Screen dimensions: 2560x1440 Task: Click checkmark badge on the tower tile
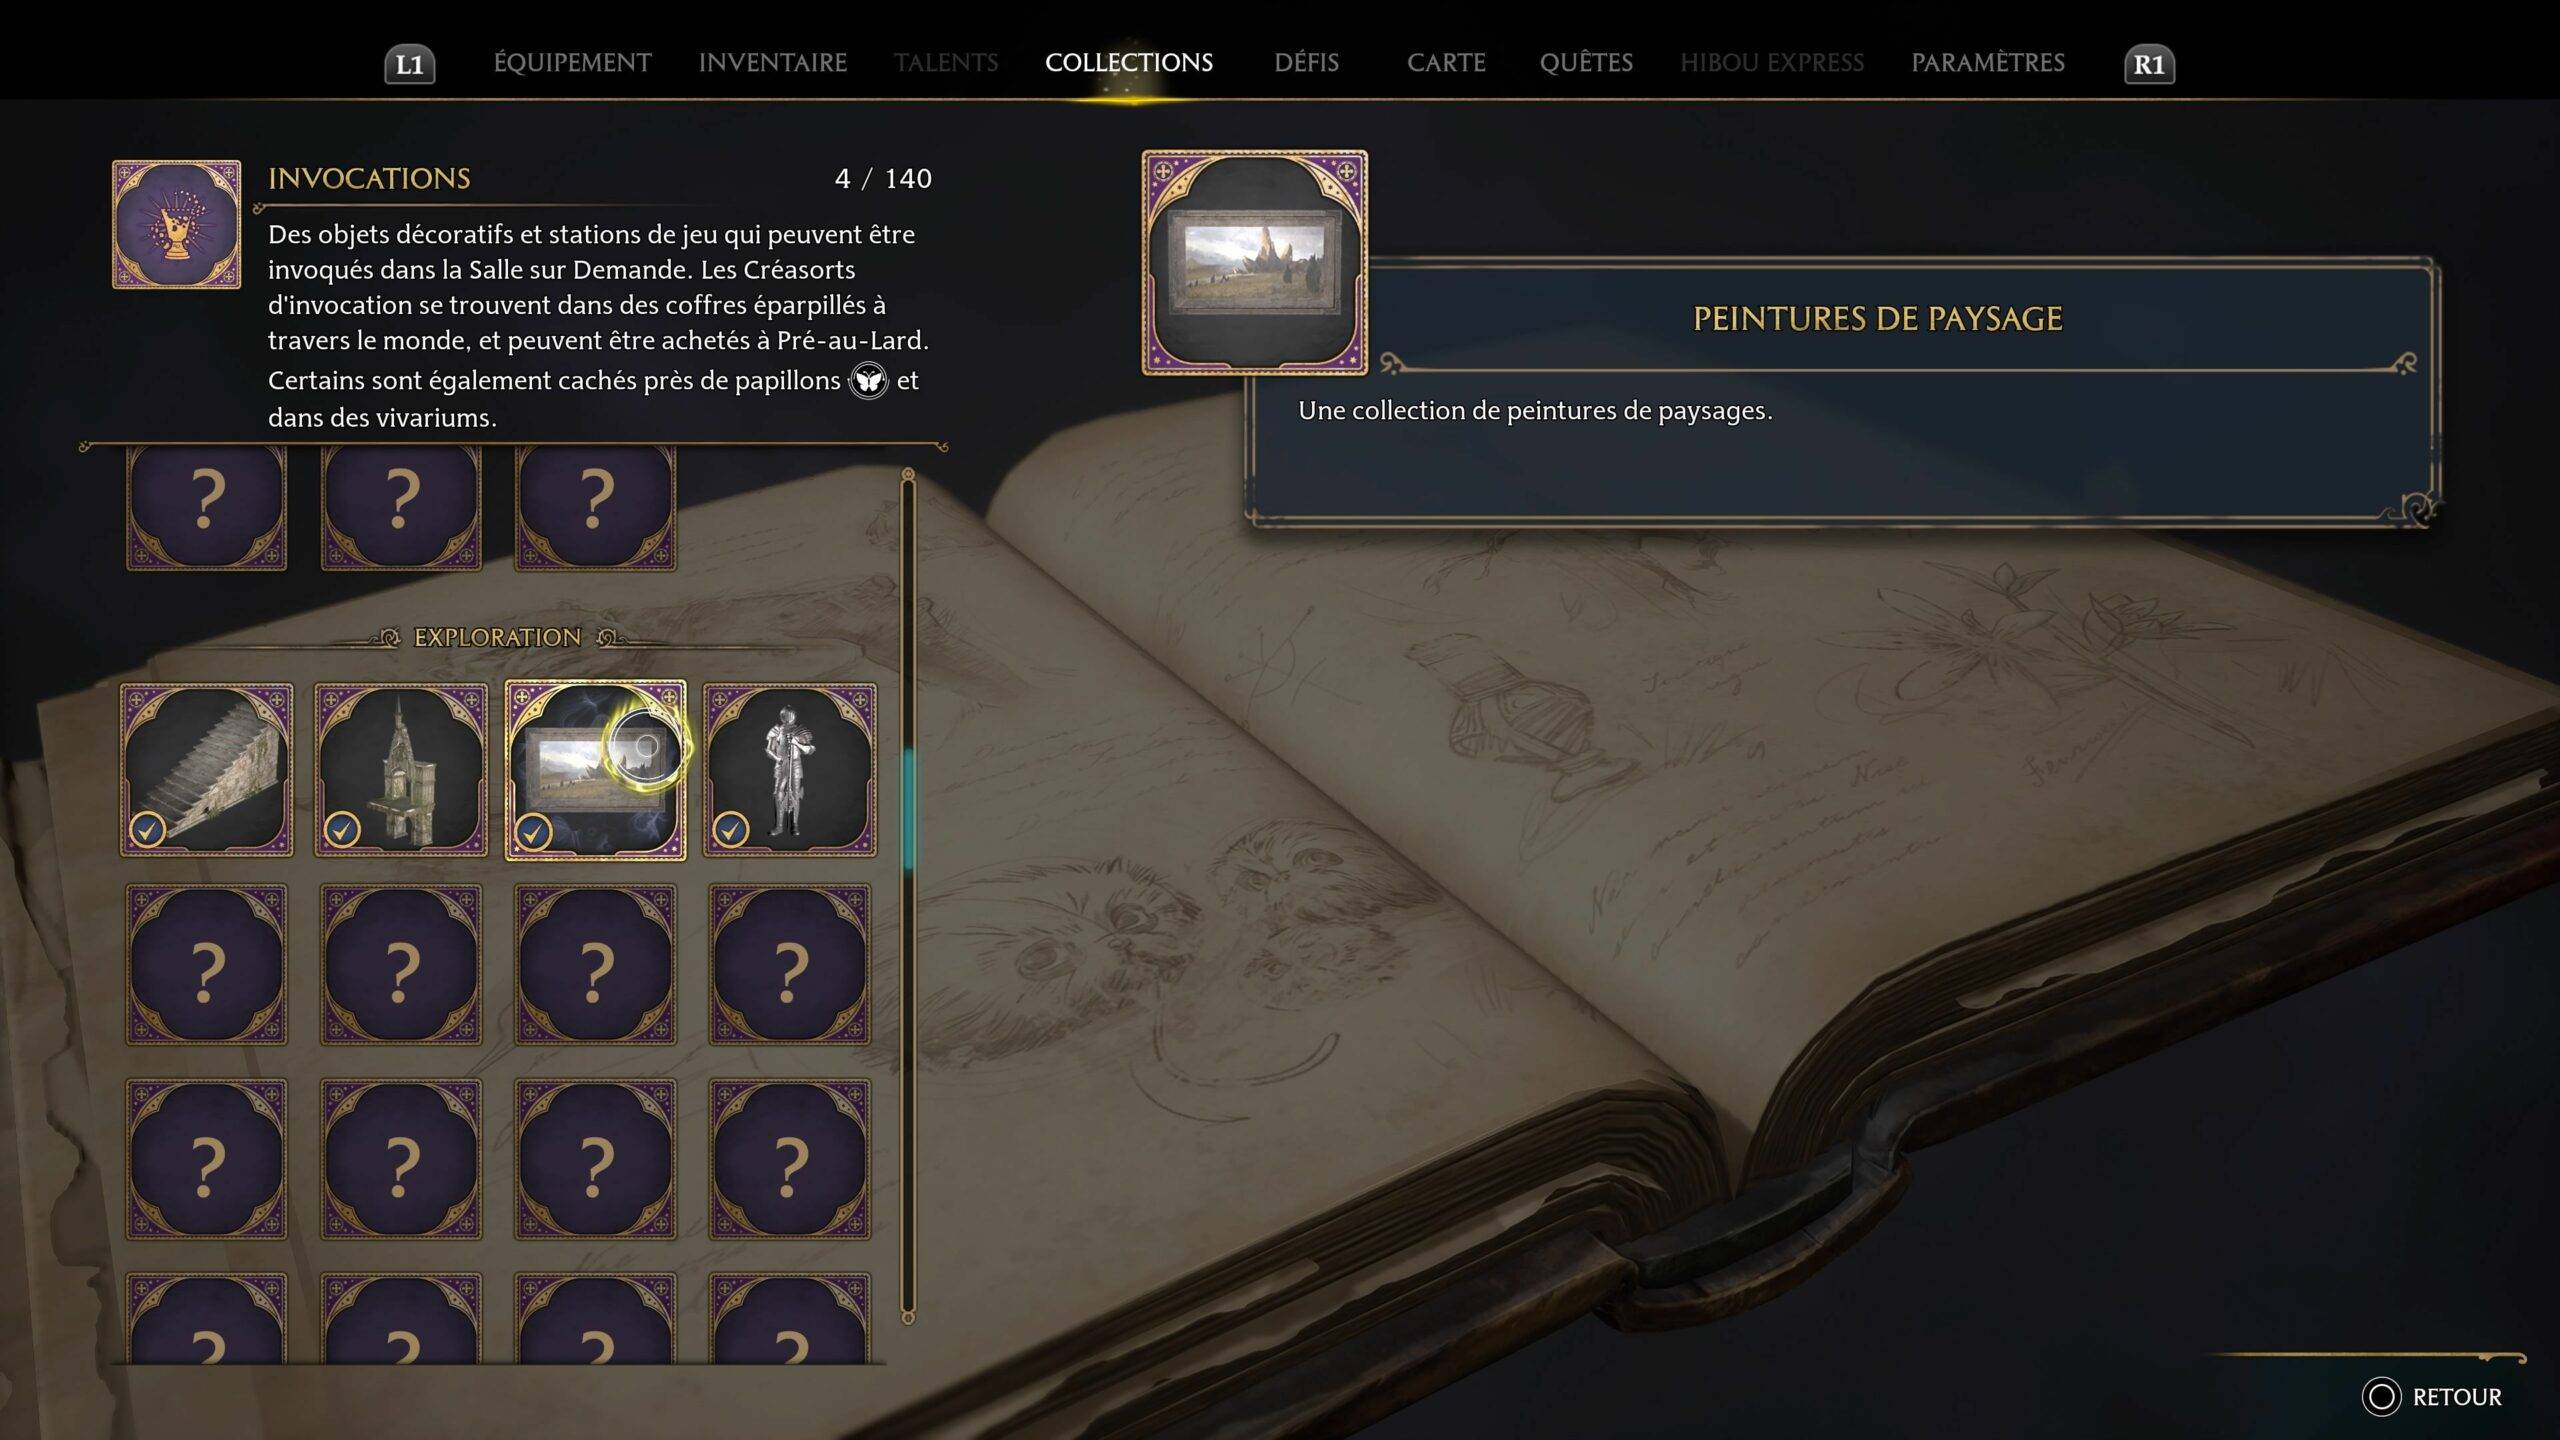click(342, 830)
